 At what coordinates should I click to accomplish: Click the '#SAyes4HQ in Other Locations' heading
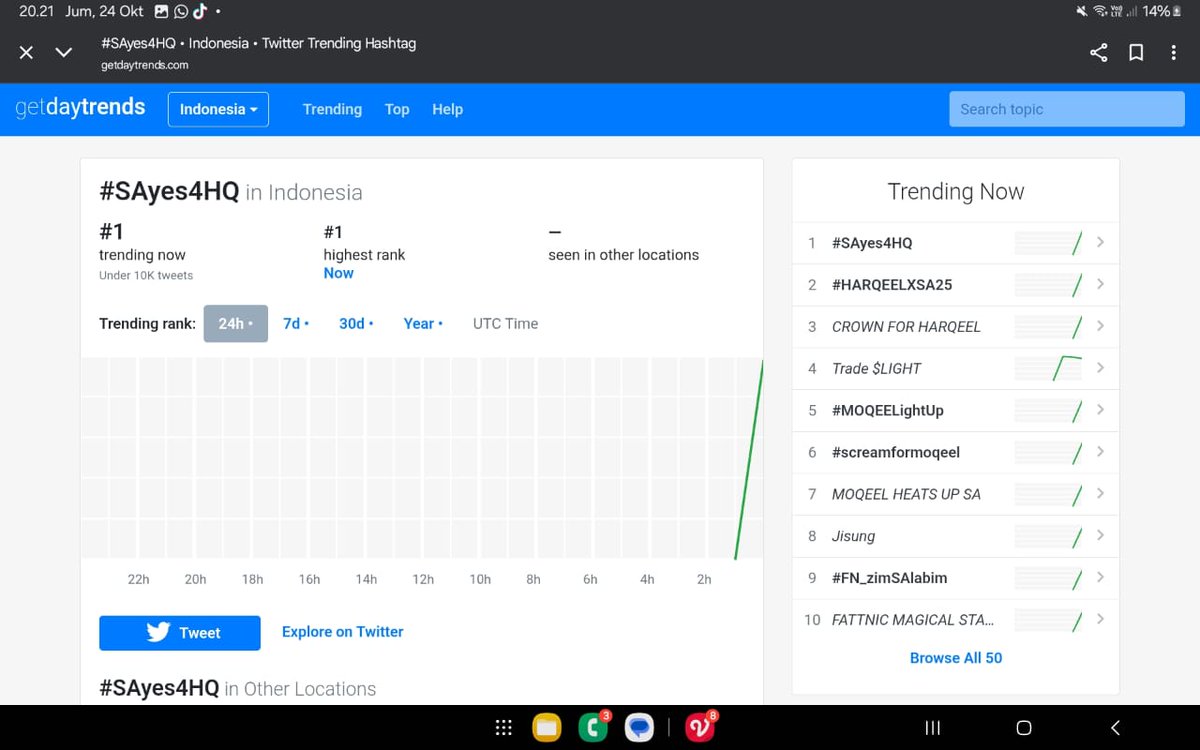[238, 688]
